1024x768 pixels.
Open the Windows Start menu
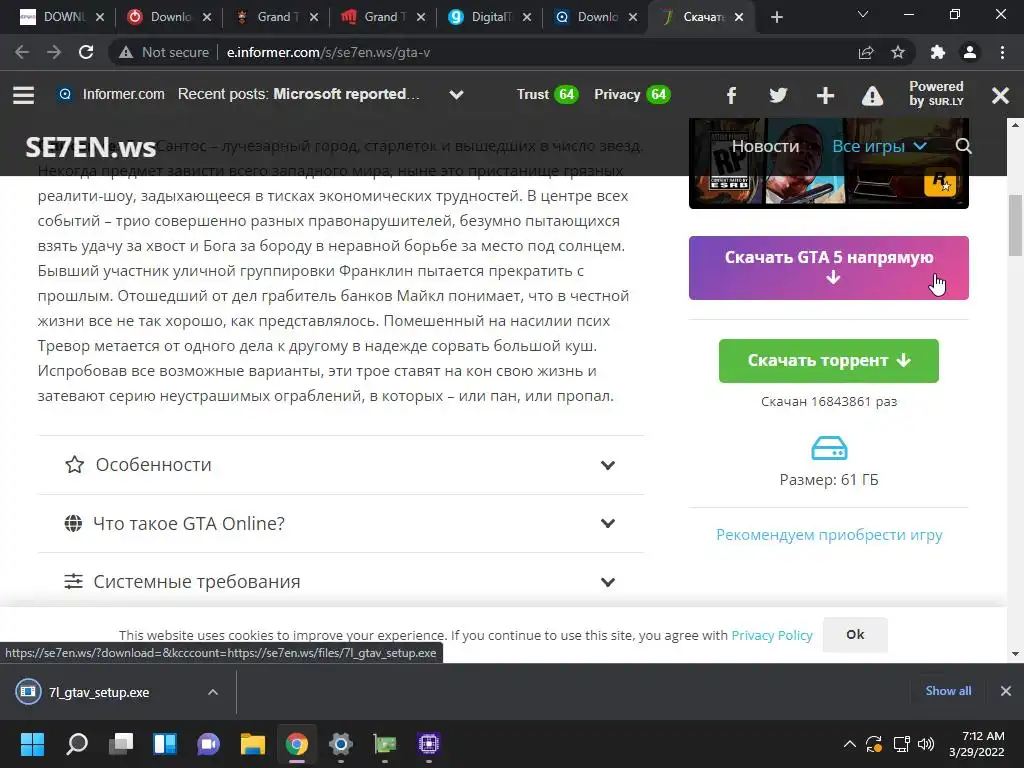(32, 744)
